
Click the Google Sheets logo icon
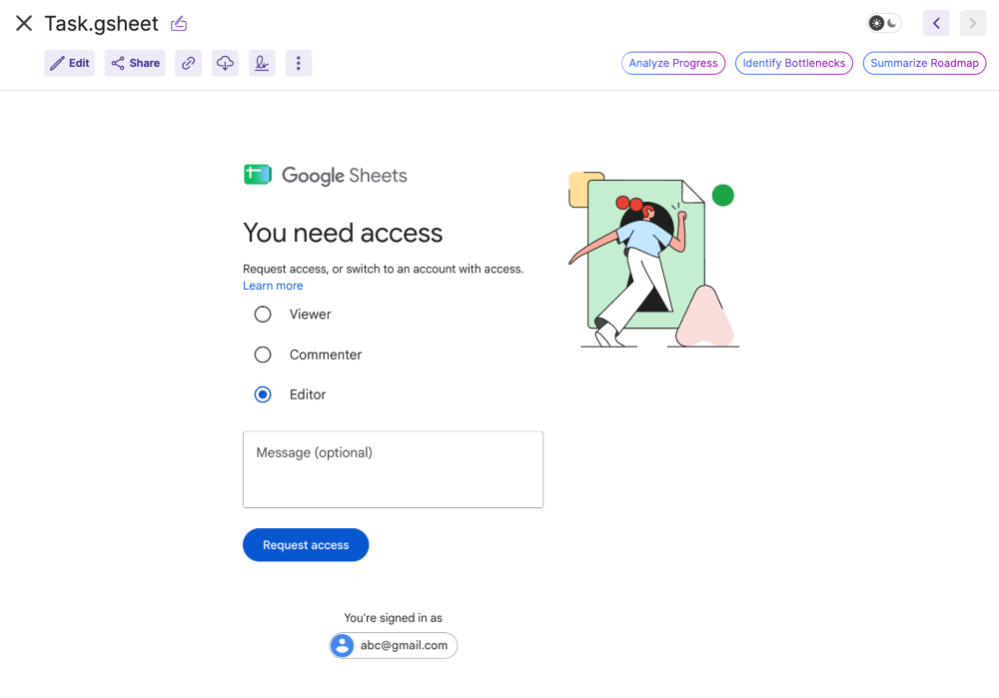tap(257, 174)
